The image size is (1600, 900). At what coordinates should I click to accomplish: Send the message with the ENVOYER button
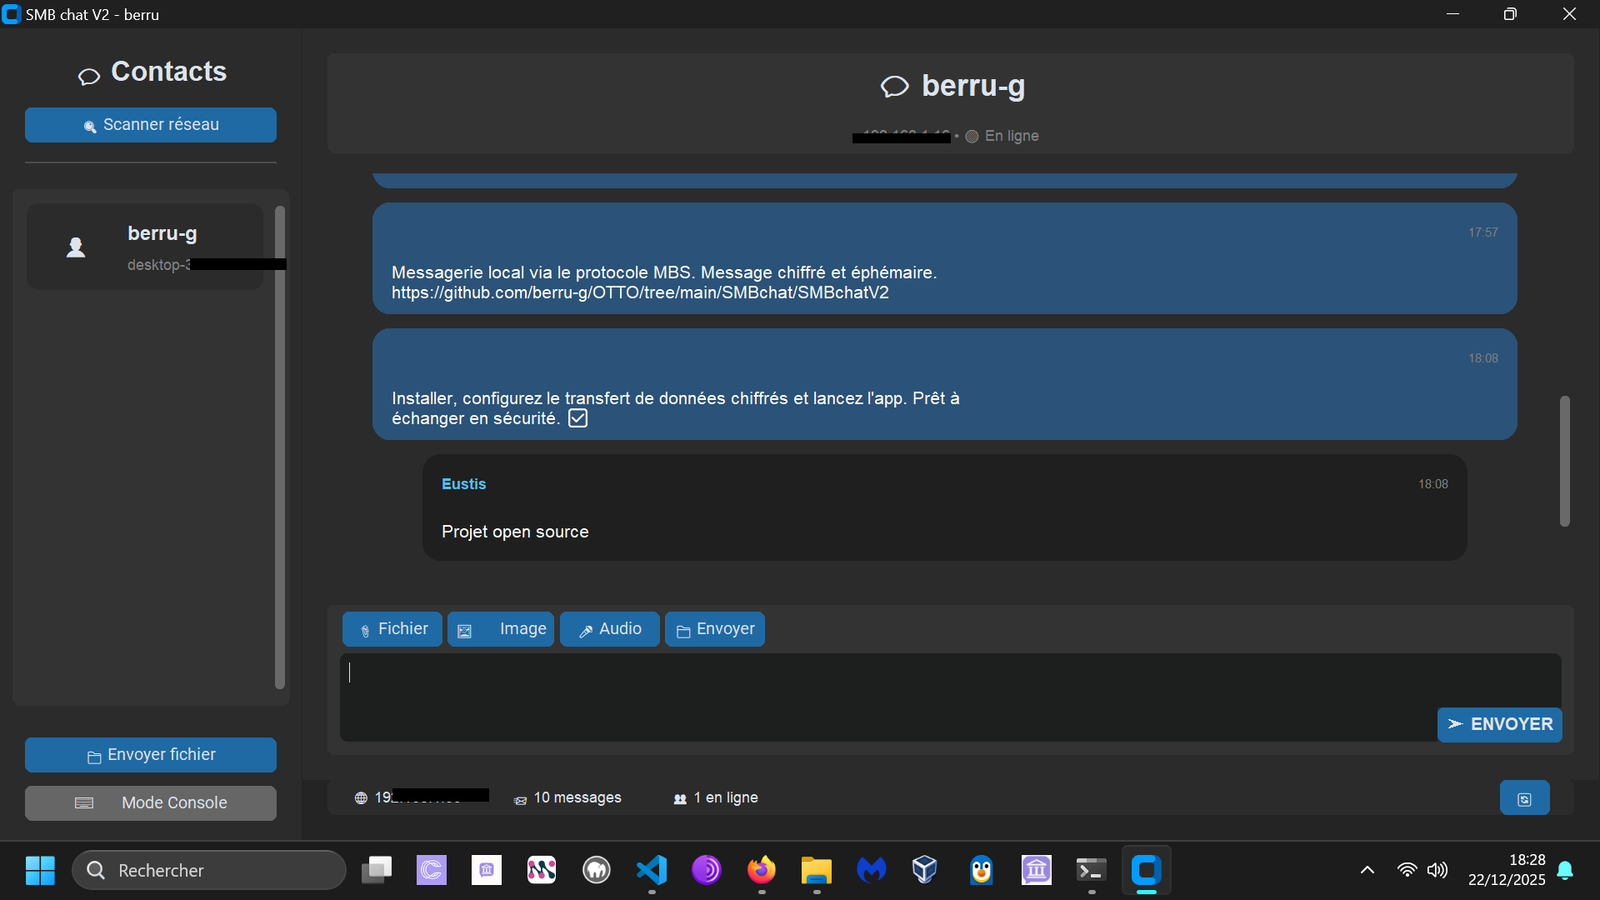(x=1499, y=724)
